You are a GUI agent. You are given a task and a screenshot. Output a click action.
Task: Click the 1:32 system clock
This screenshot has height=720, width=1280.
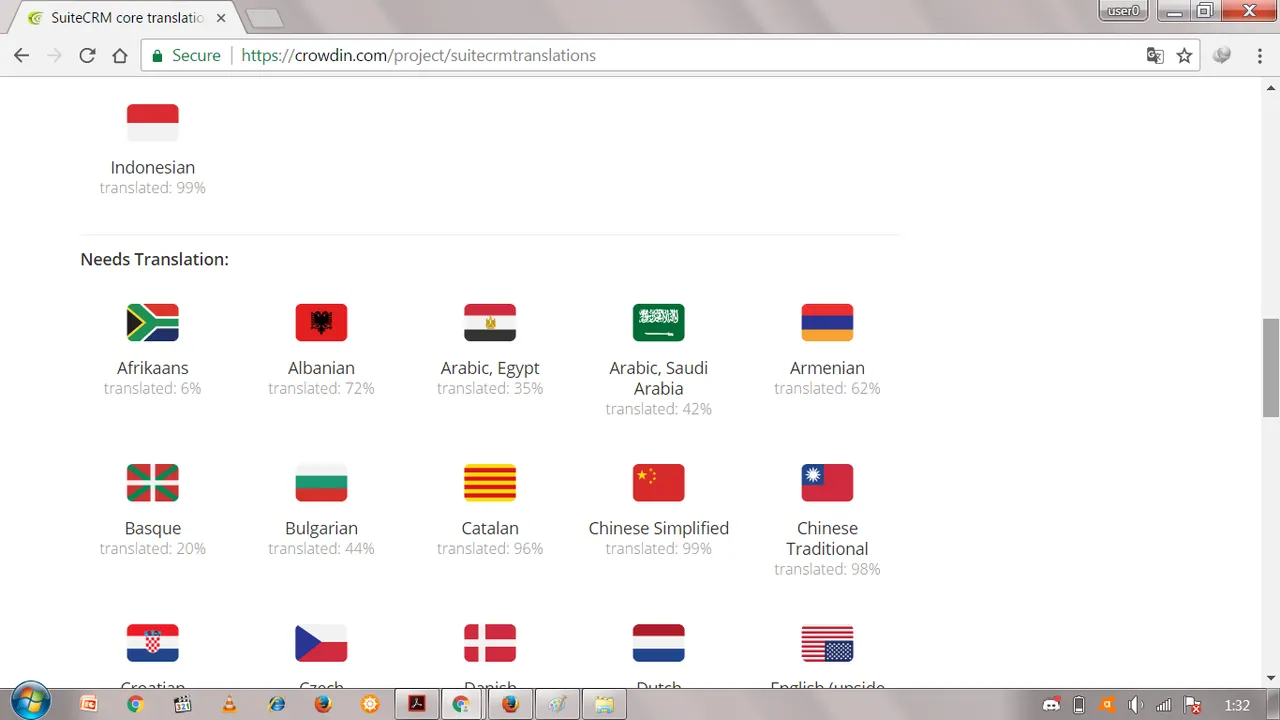(x=1237, y=705)
